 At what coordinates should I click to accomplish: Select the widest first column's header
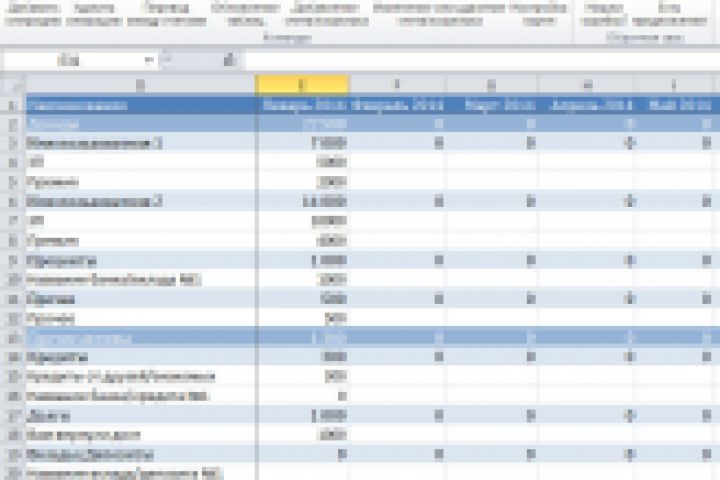[x=141, y=85]
